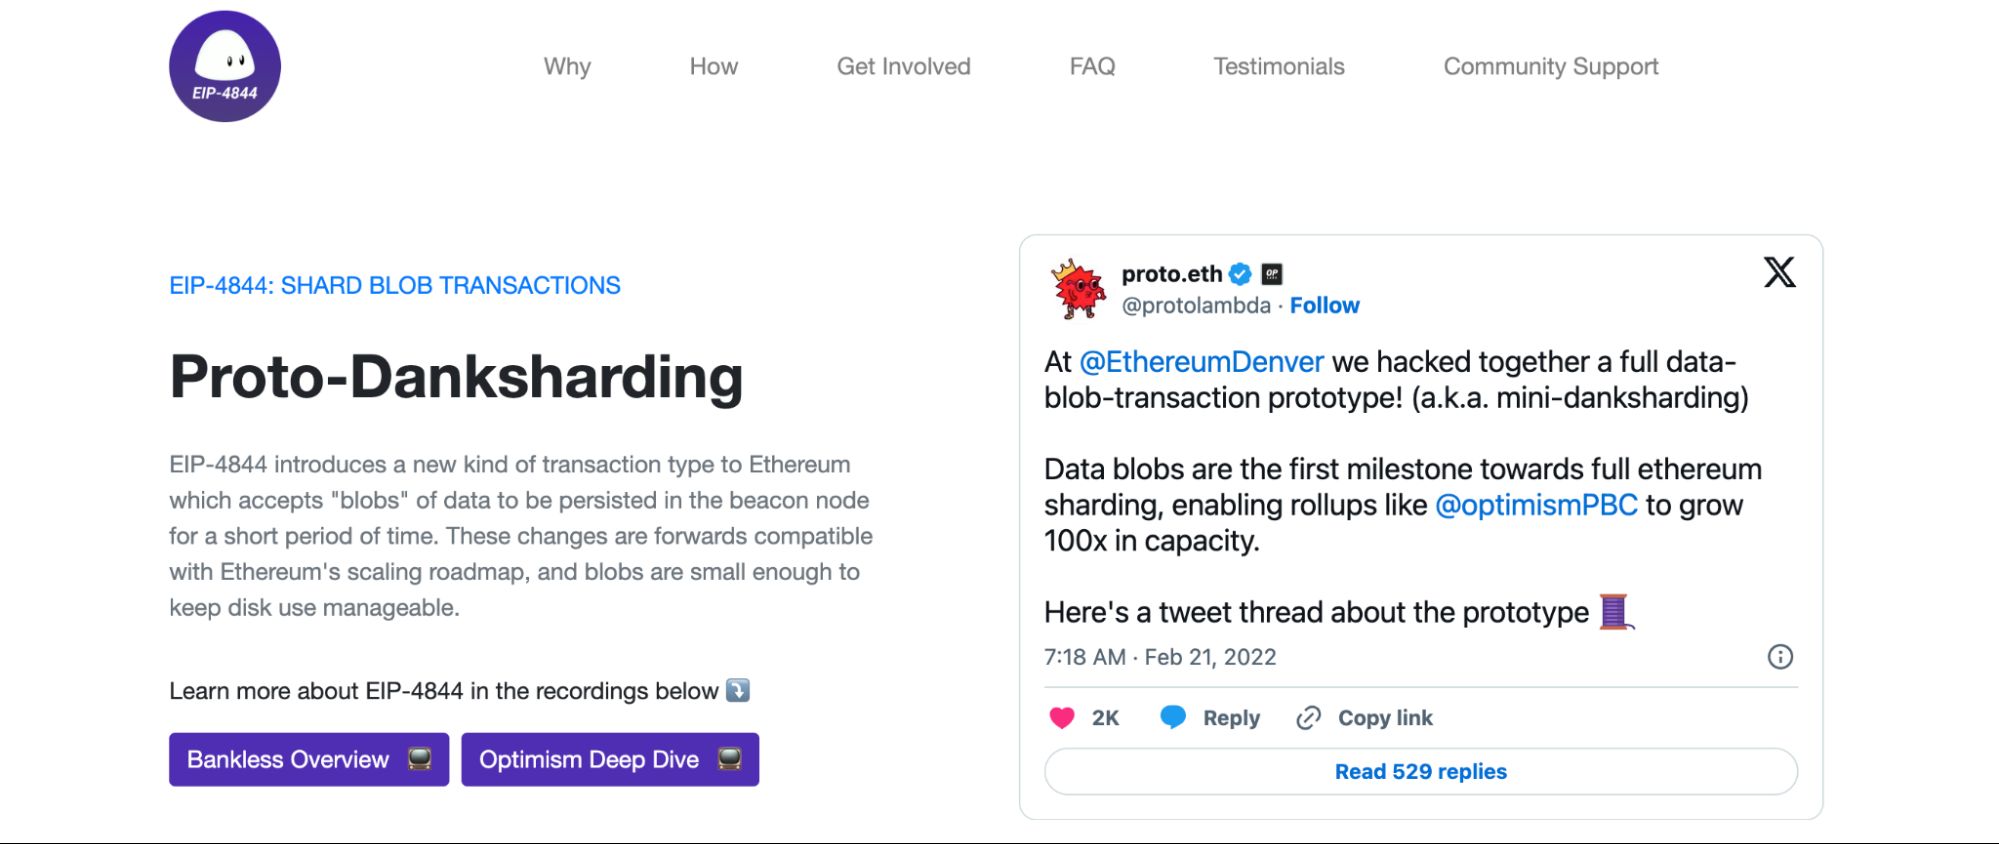Click the X logo in tweet card

[x=1779, y=272]
